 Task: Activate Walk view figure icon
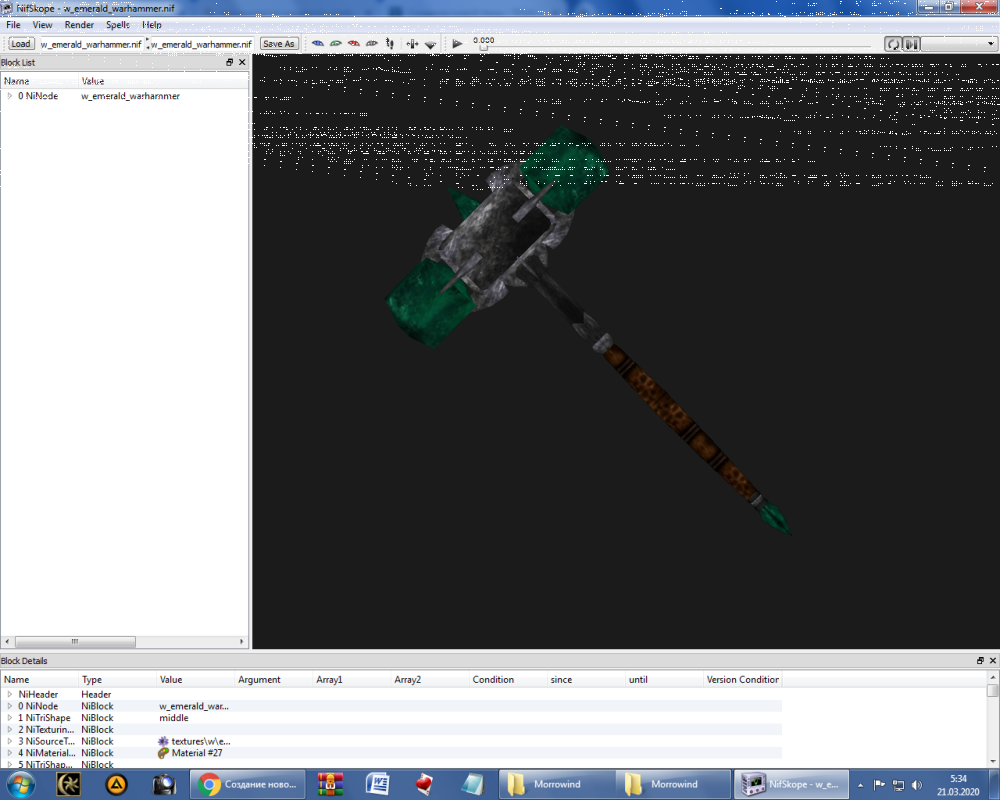coord(390,43)
